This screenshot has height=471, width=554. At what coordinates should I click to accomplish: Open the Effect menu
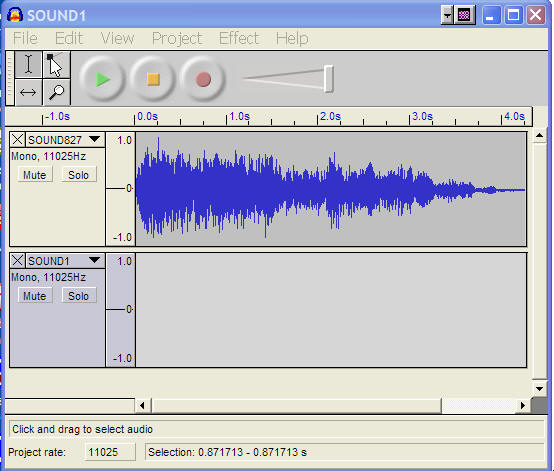(x=239, y=38)
